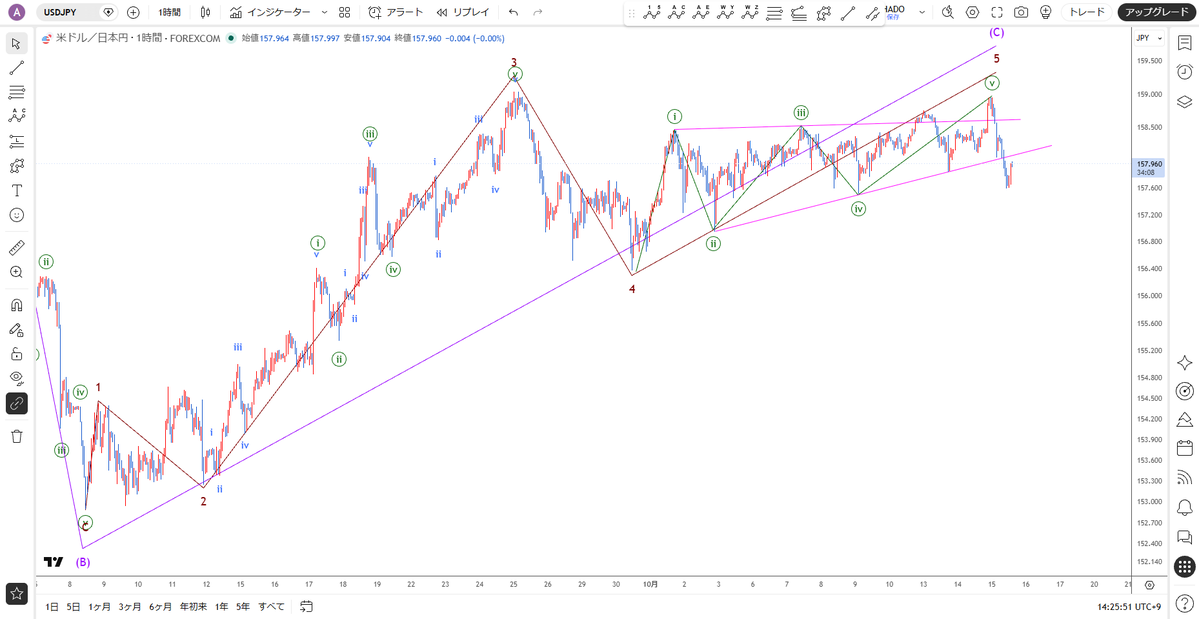Open the object tree layers panel
The height and width of the screenshot is (619, 1199).
point(1184,101)
